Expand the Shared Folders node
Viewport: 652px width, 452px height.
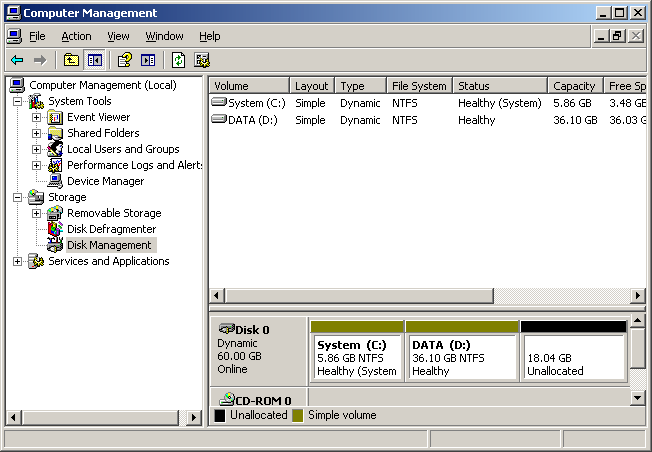(x=36, y=133)
